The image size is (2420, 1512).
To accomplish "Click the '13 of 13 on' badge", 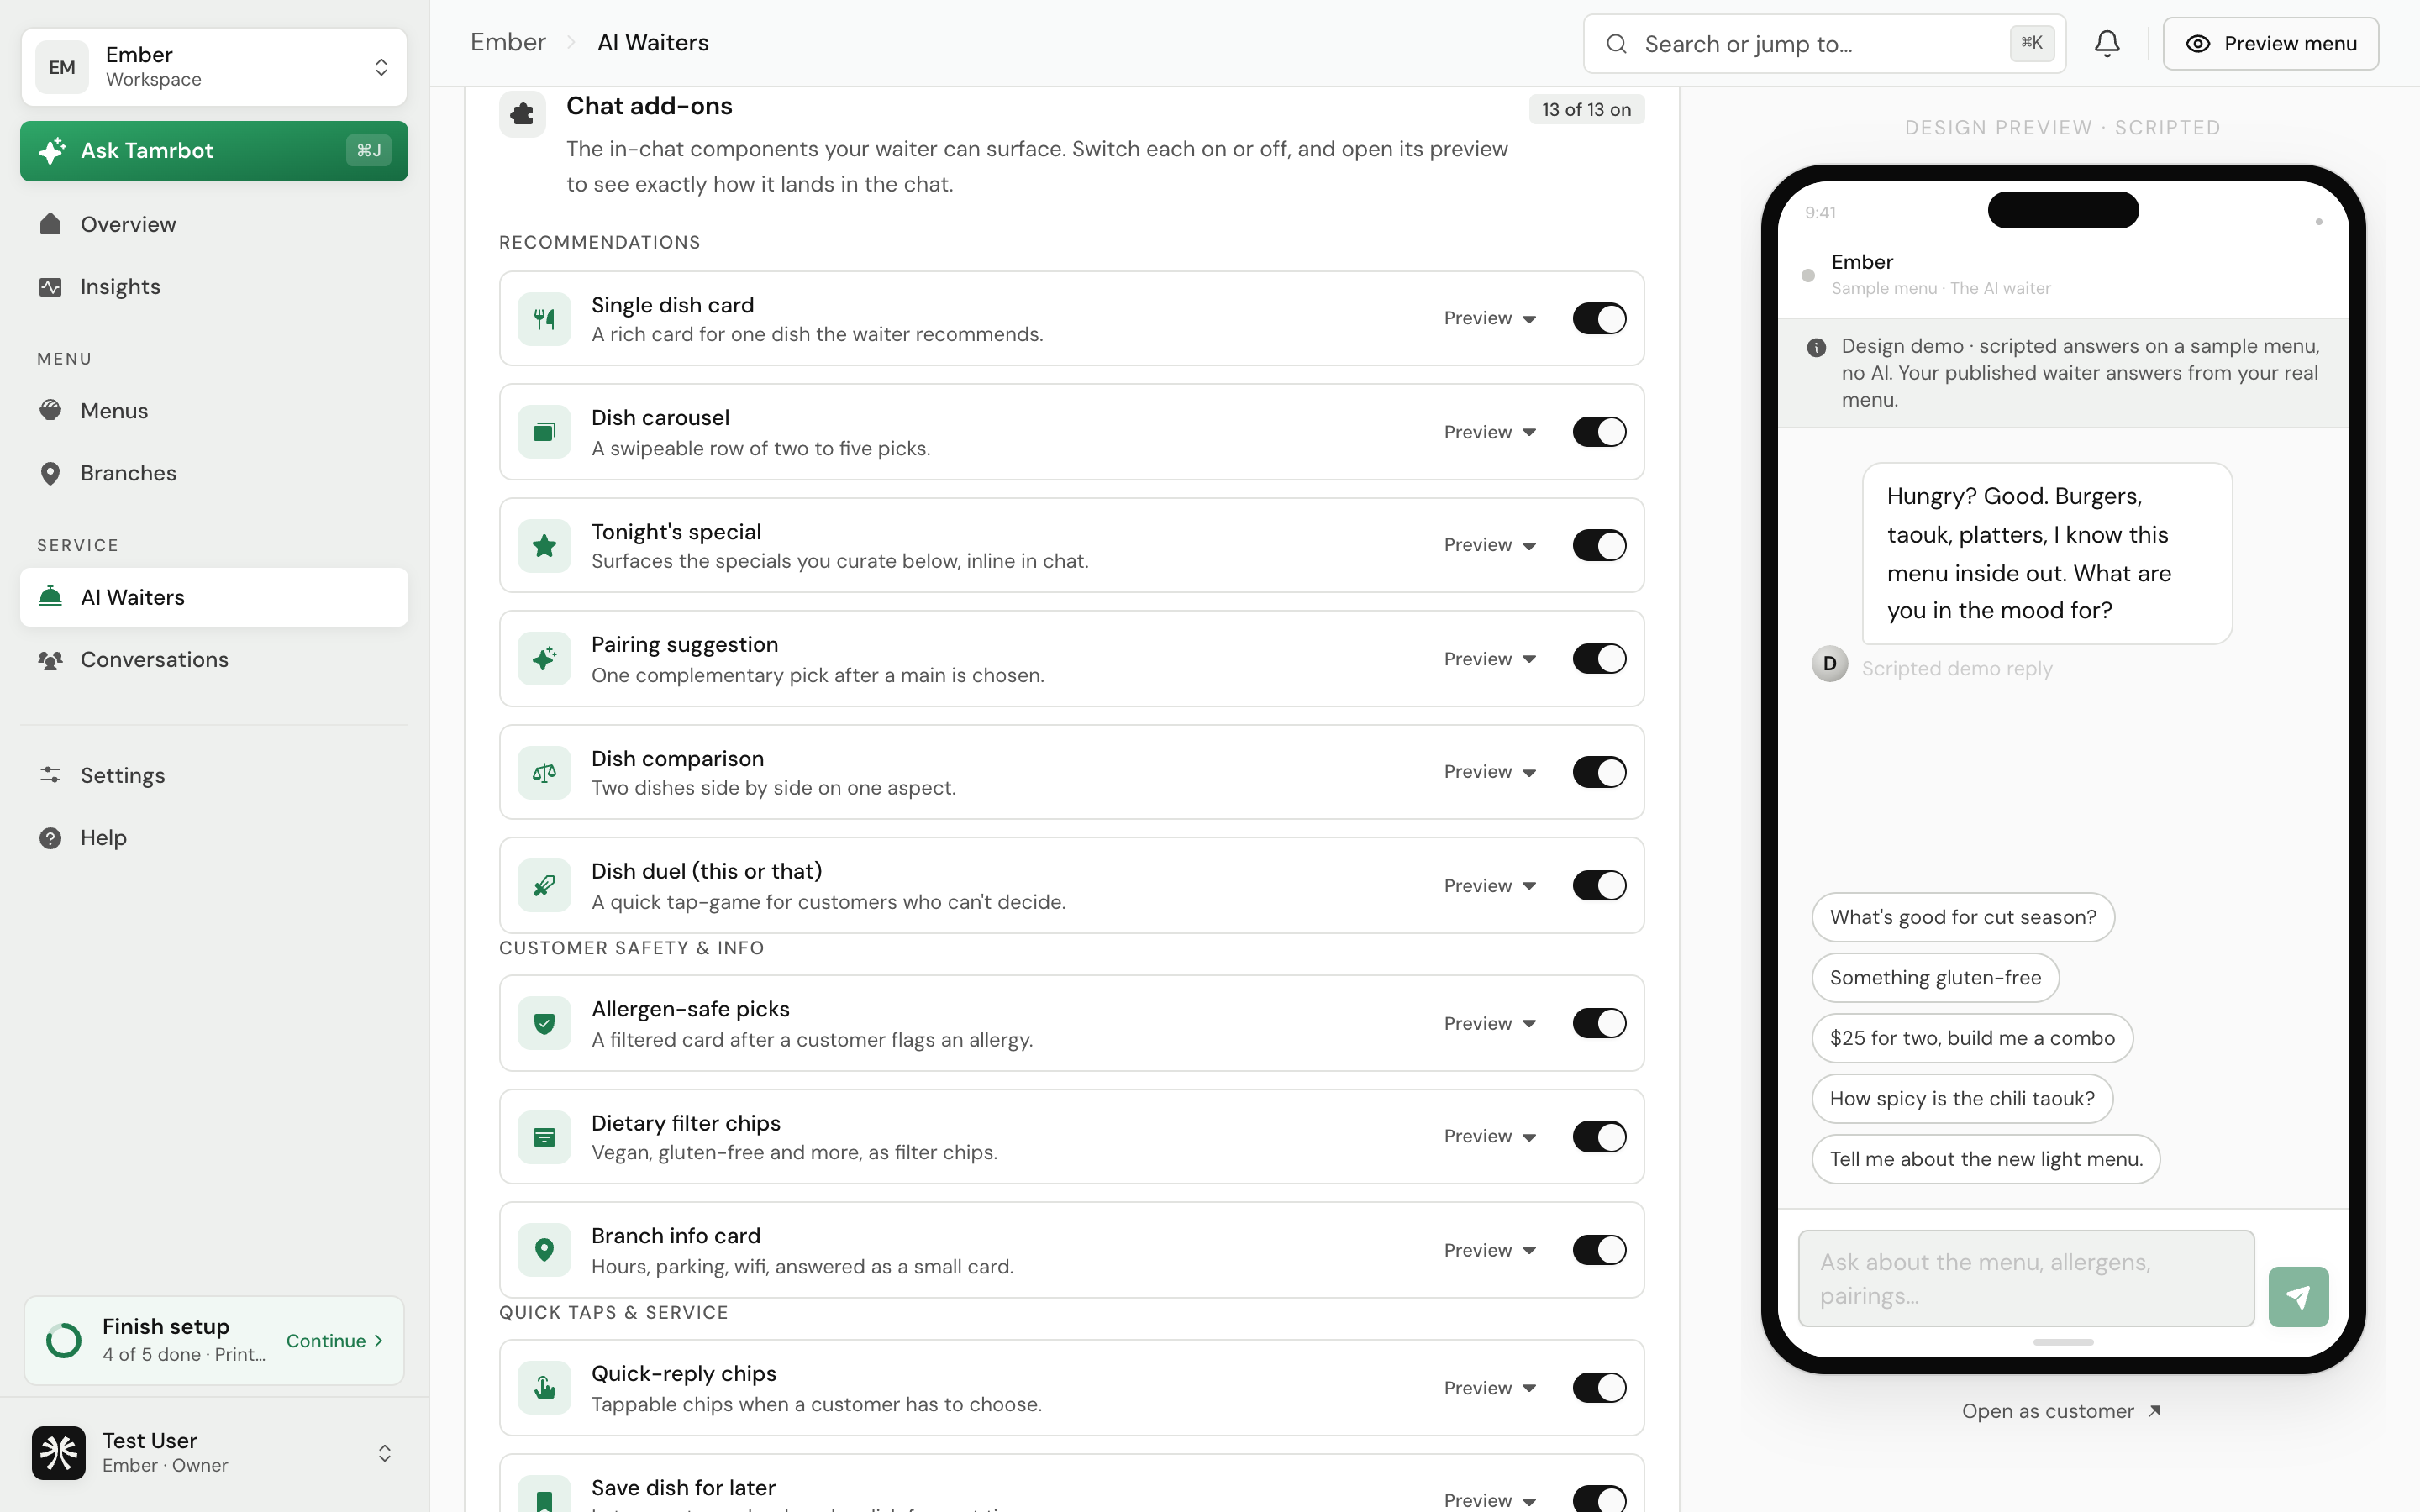I will pos(1586,110).
